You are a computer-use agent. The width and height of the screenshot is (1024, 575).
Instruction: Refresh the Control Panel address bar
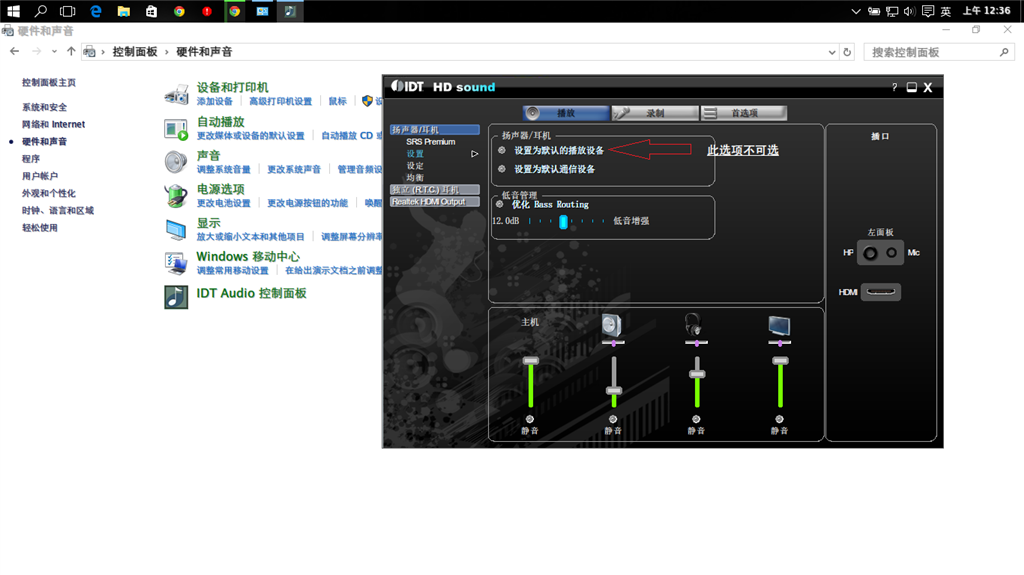[x=847, y=52]
